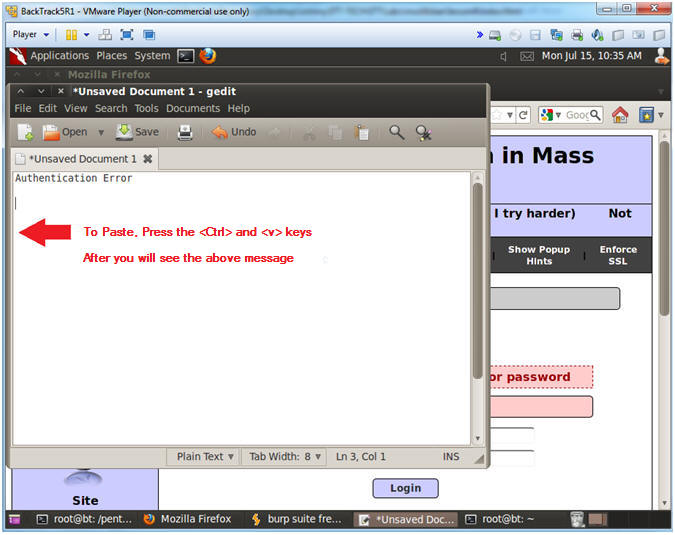The width and height of the screenshot is (675, 535).
Task: Click the Redo arrow icon
Action: pos(275,133)
